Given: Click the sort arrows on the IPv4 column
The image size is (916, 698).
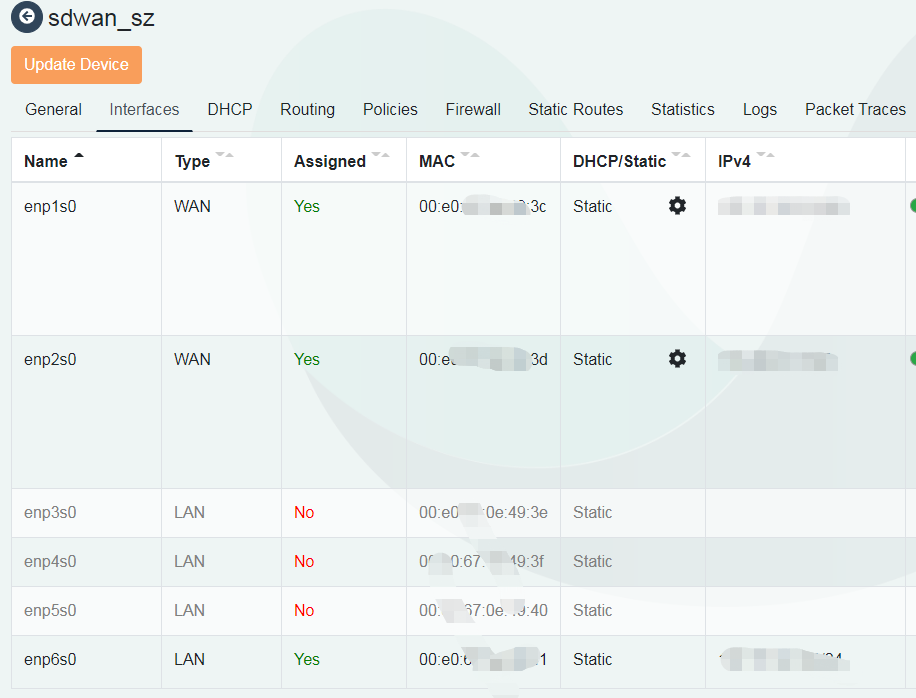Looking at the screenshot, I should 764,155.
